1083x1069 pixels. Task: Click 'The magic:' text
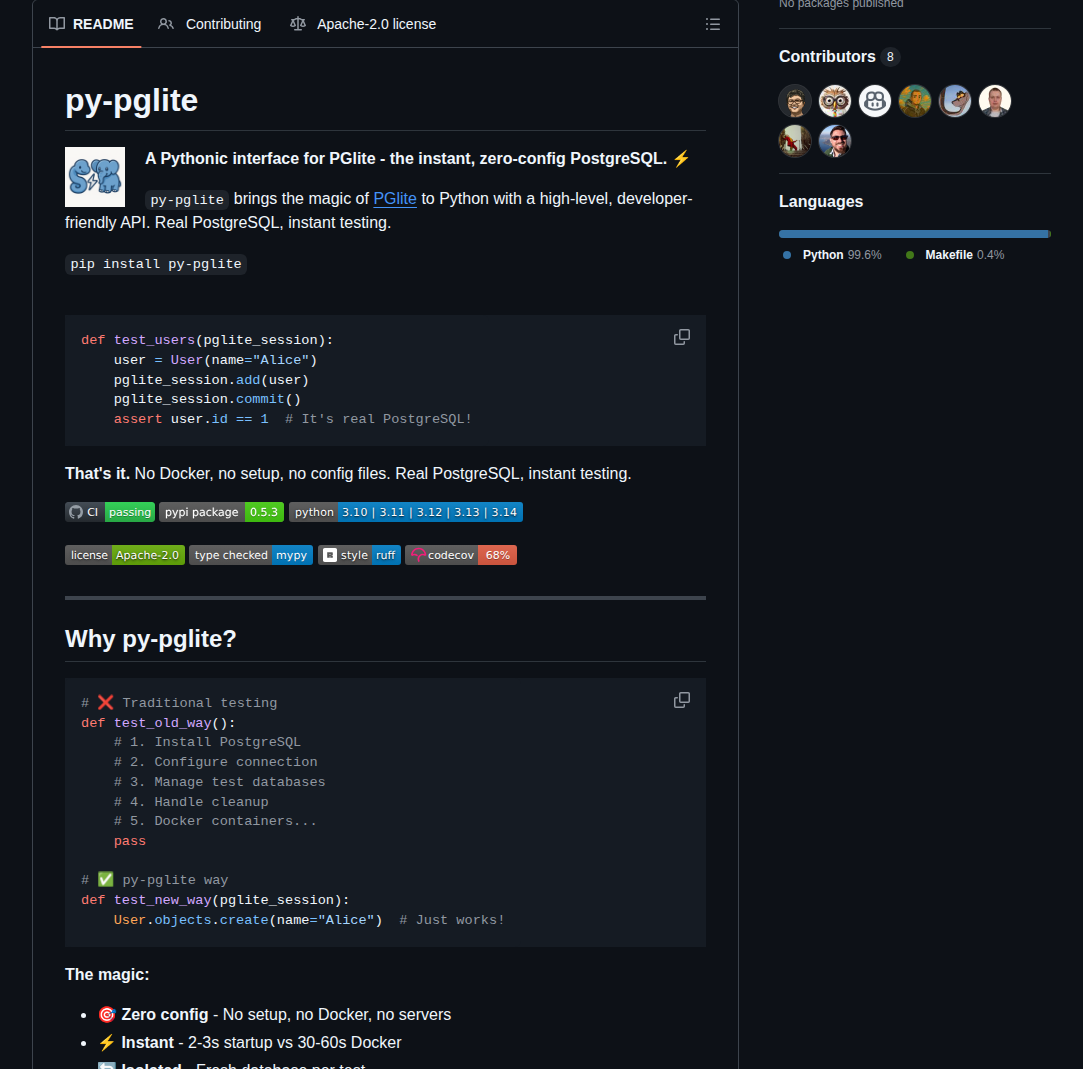[x=107, y=974]
